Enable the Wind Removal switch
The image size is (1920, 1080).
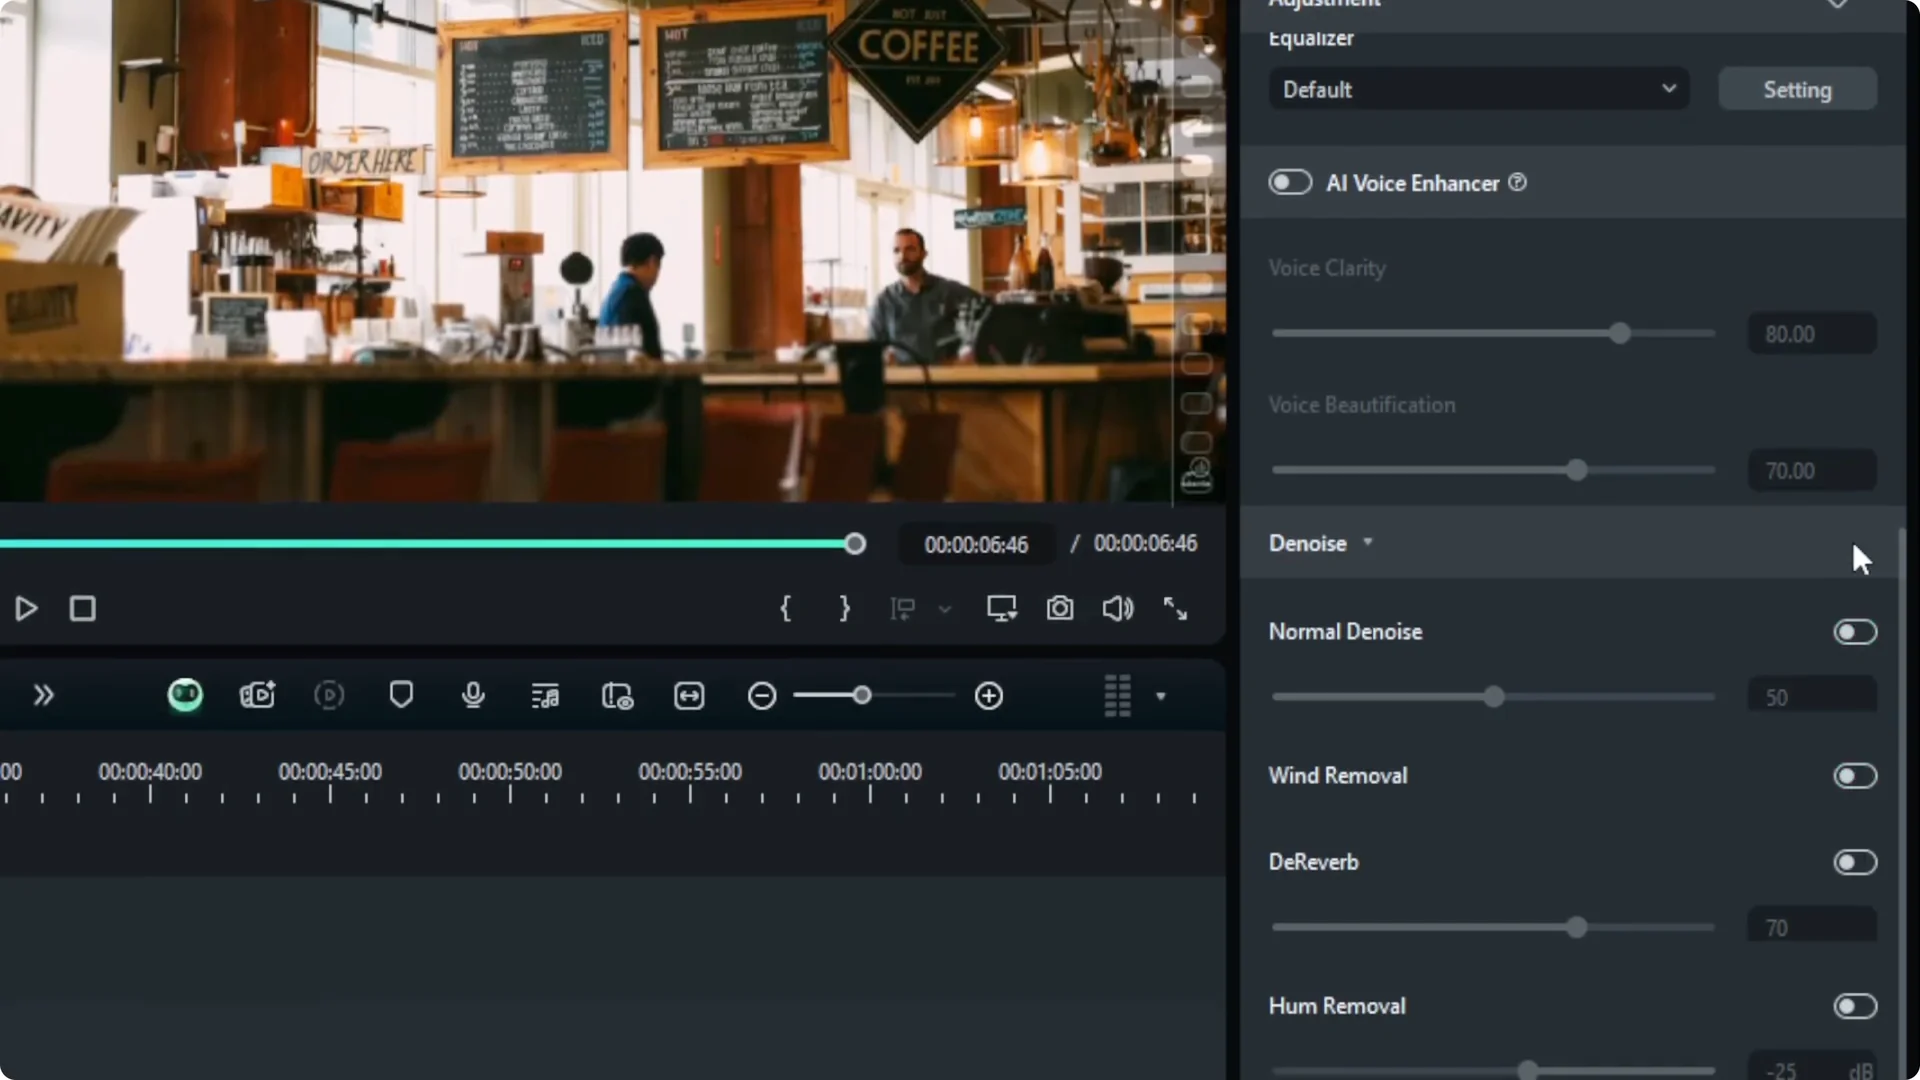(1855, 776)
